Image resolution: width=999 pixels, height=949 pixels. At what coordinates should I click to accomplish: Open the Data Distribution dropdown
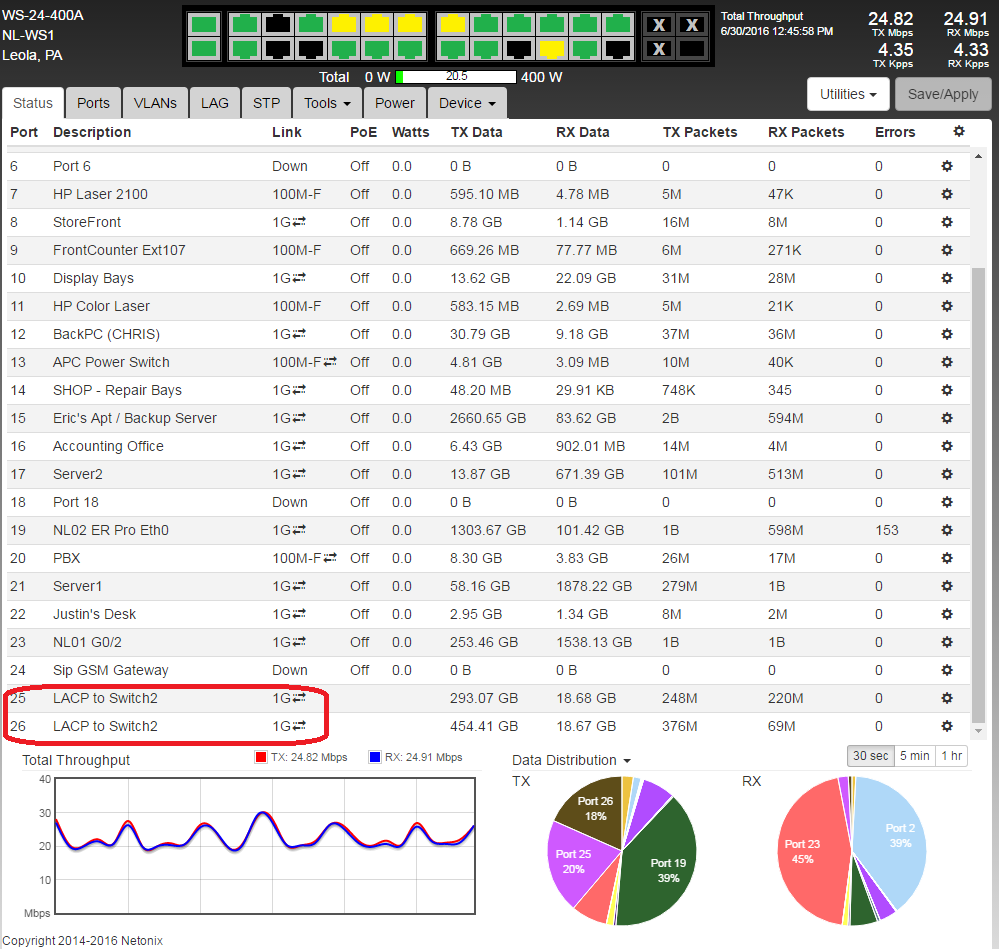(572, 761)
